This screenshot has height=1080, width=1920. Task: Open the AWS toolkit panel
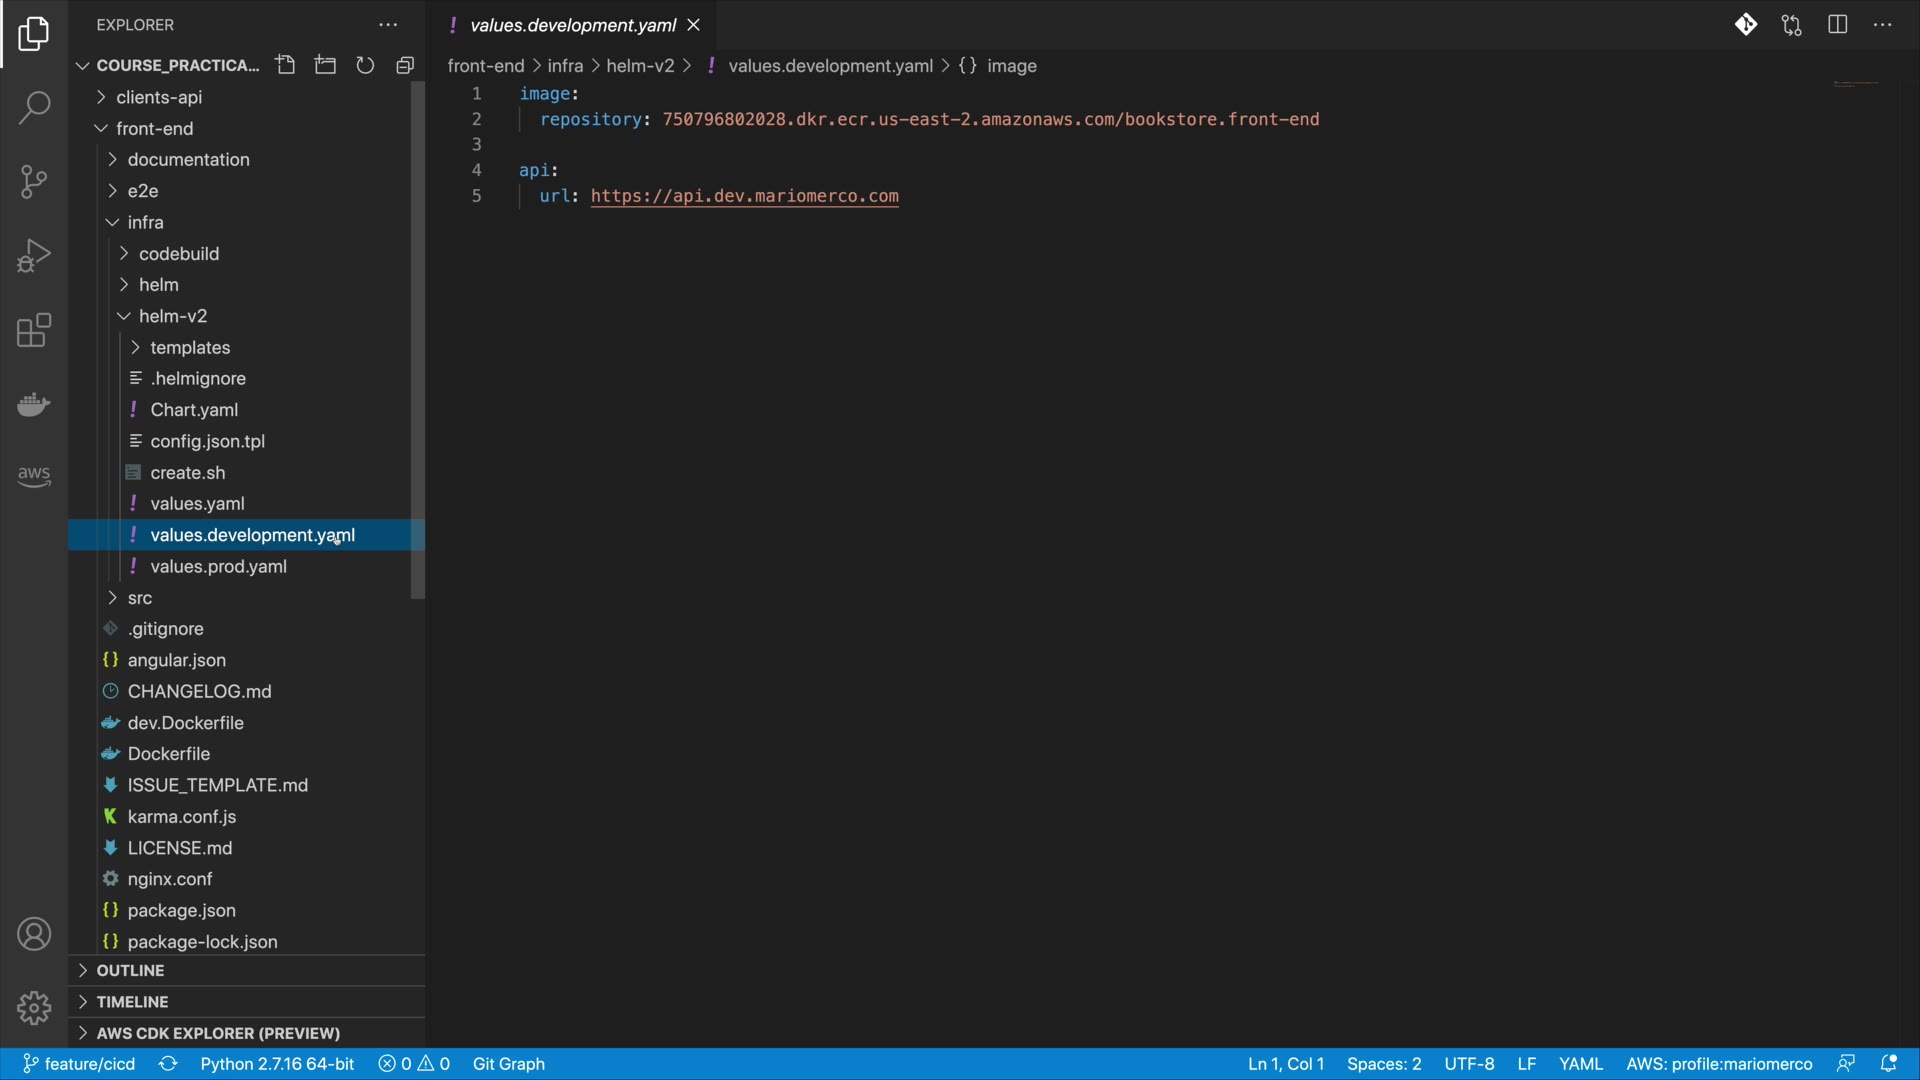coord(34,475)
